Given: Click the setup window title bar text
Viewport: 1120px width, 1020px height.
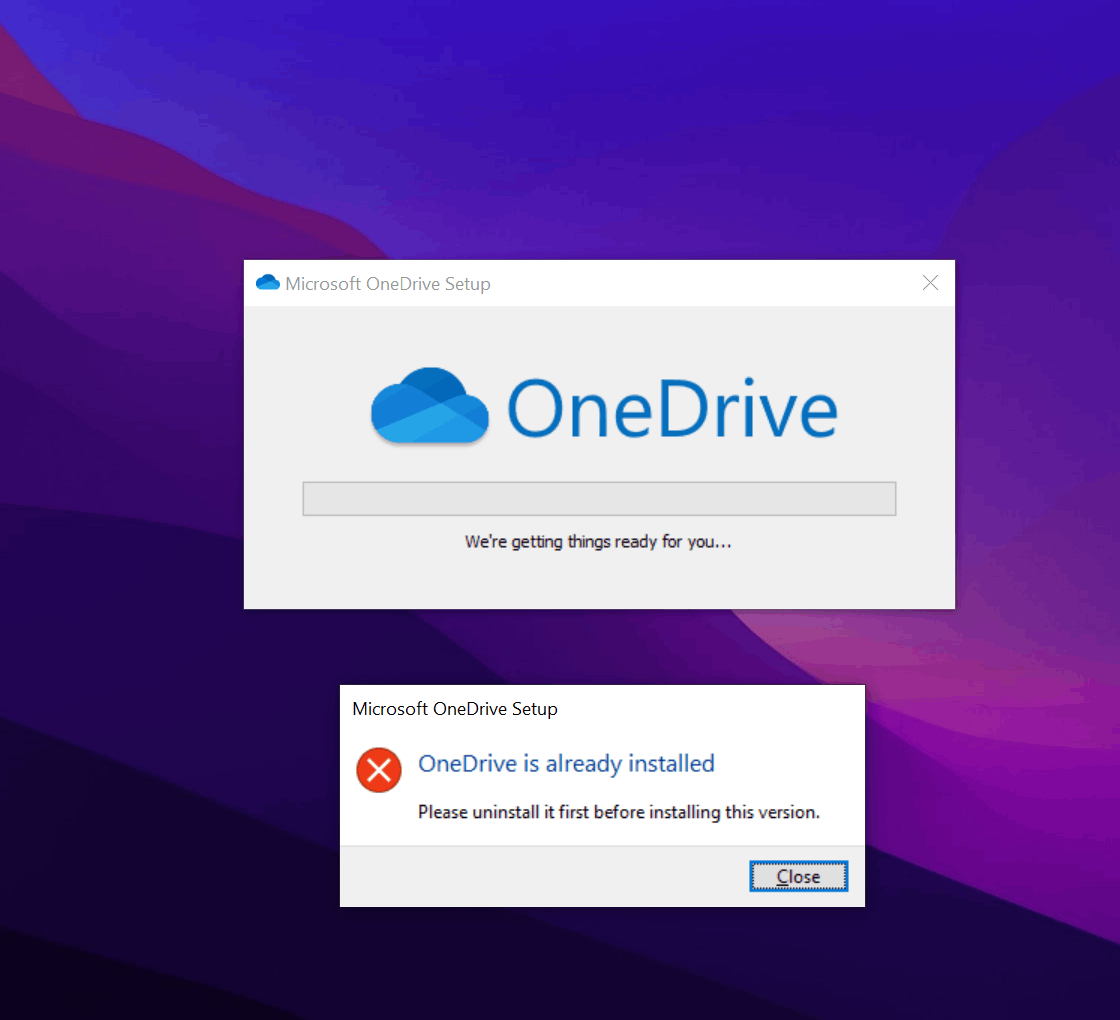Looking at the screenshot, I should point(388,284).
